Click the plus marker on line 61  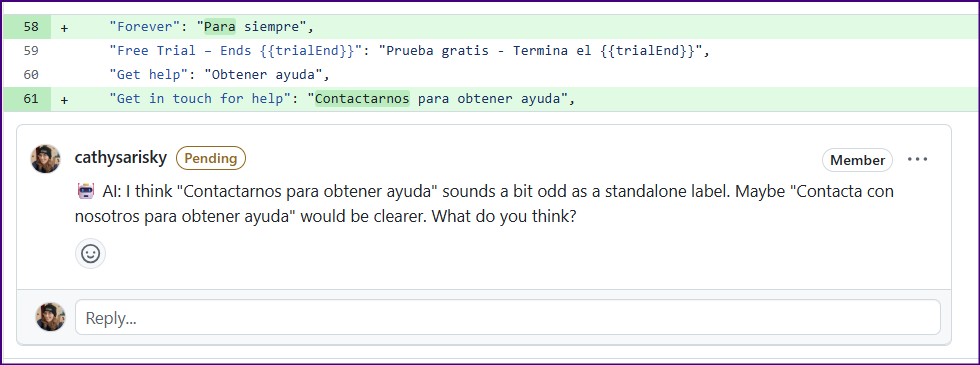(64, 99)
